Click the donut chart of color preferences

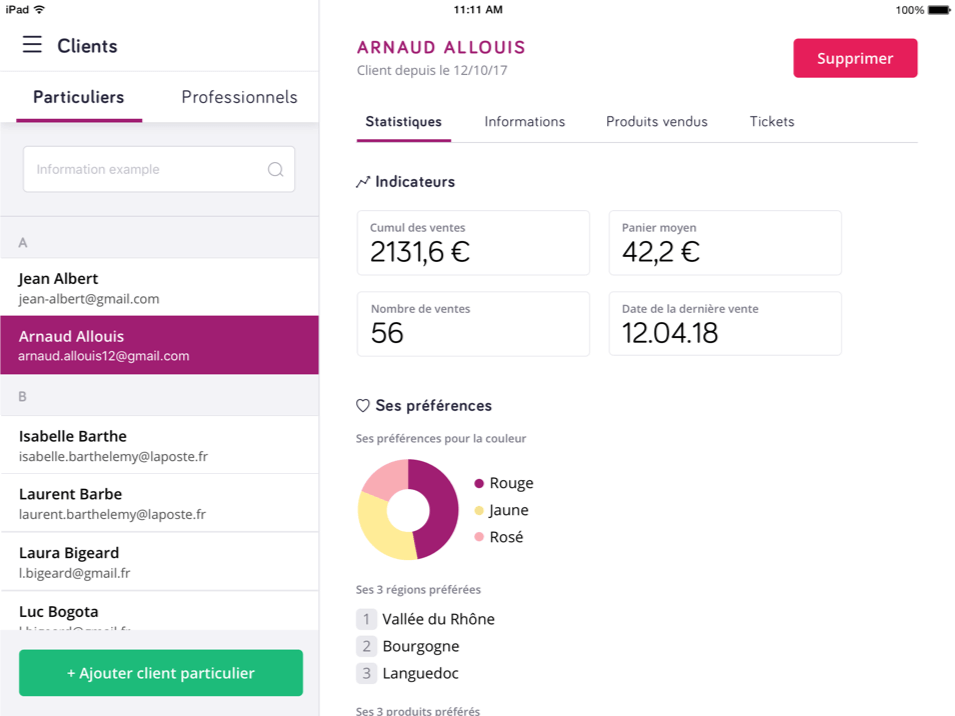point(408,509)
